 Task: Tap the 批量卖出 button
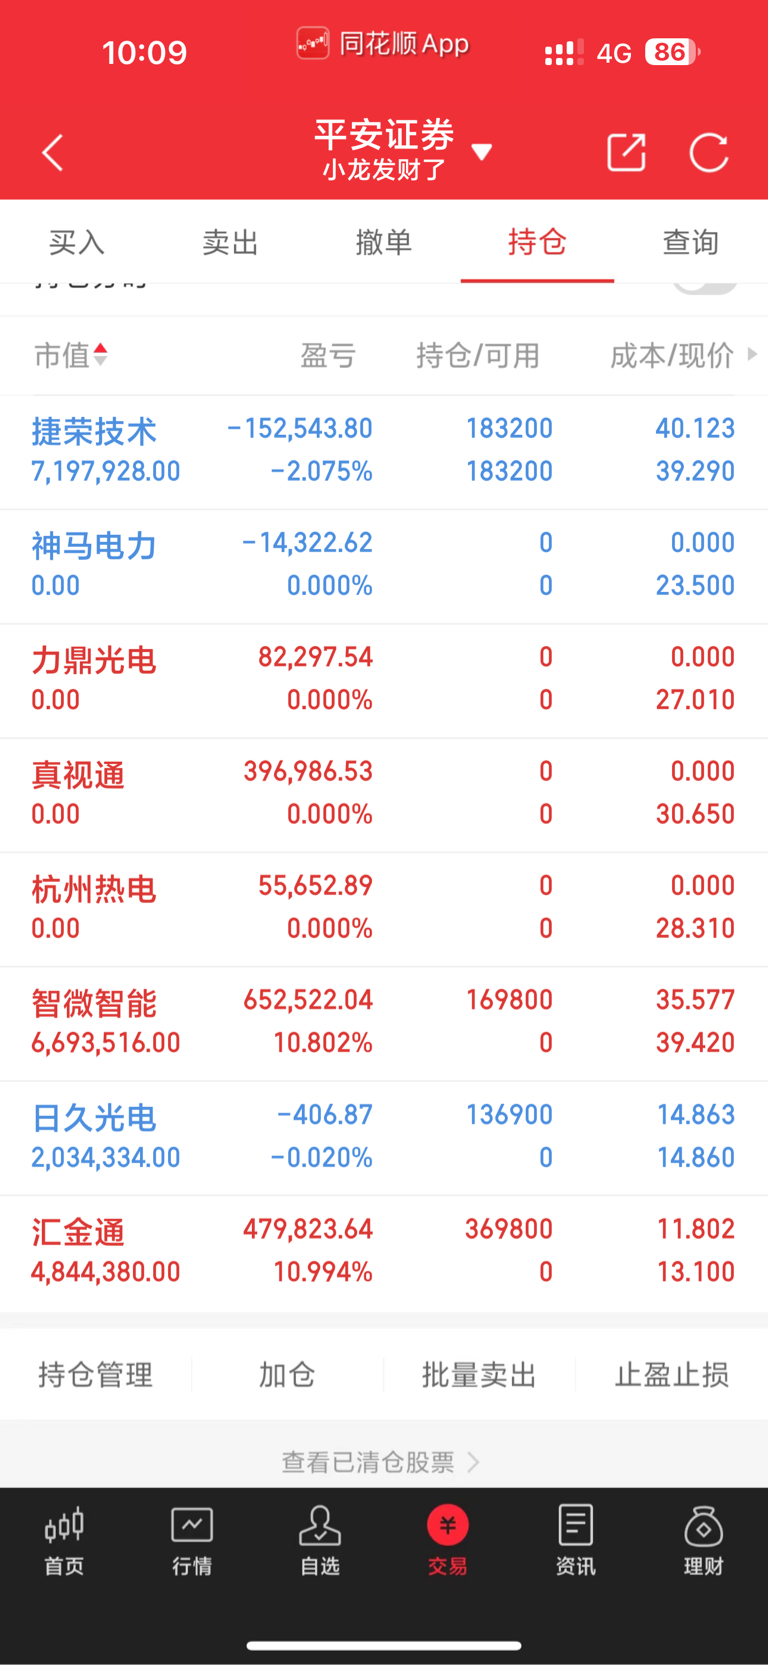pos(479,1375)
